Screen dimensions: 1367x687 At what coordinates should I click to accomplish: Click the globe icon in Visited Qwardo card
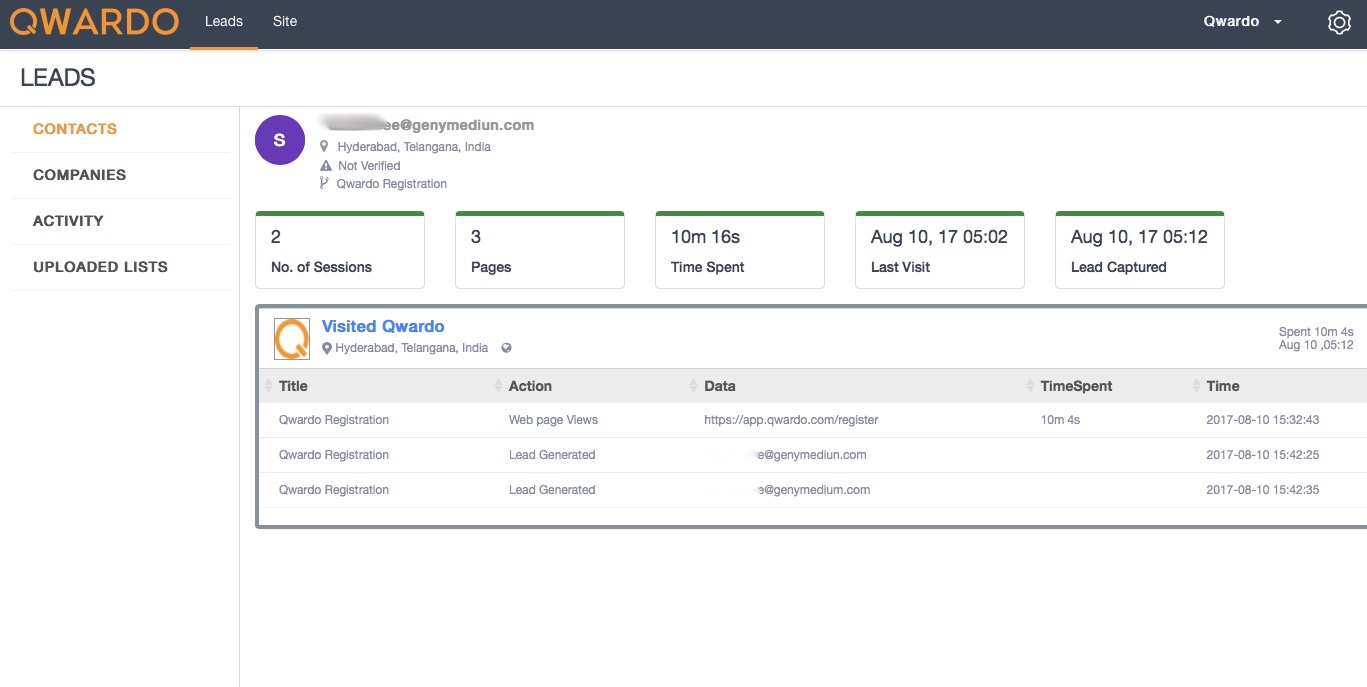point(506,348)
